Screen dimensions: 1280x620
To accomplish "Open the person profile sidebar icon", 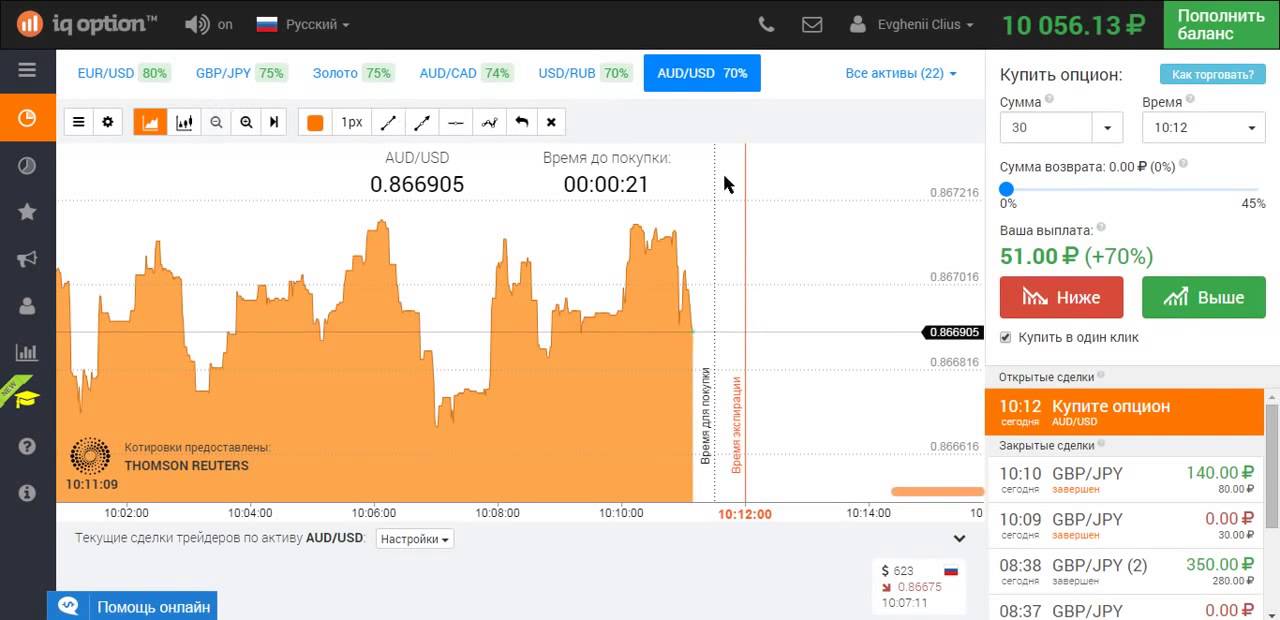I will (x=27, y=306).
